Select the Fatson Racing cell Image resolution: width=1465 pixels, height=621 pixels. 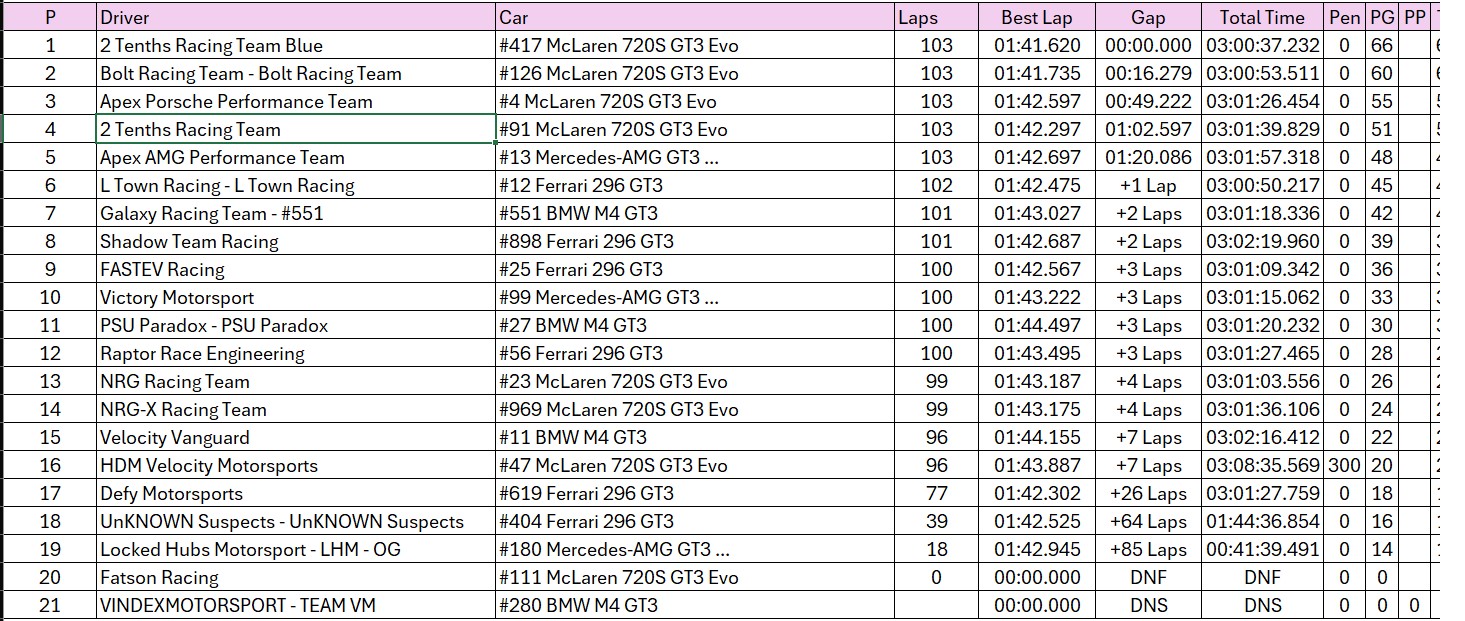296,577
